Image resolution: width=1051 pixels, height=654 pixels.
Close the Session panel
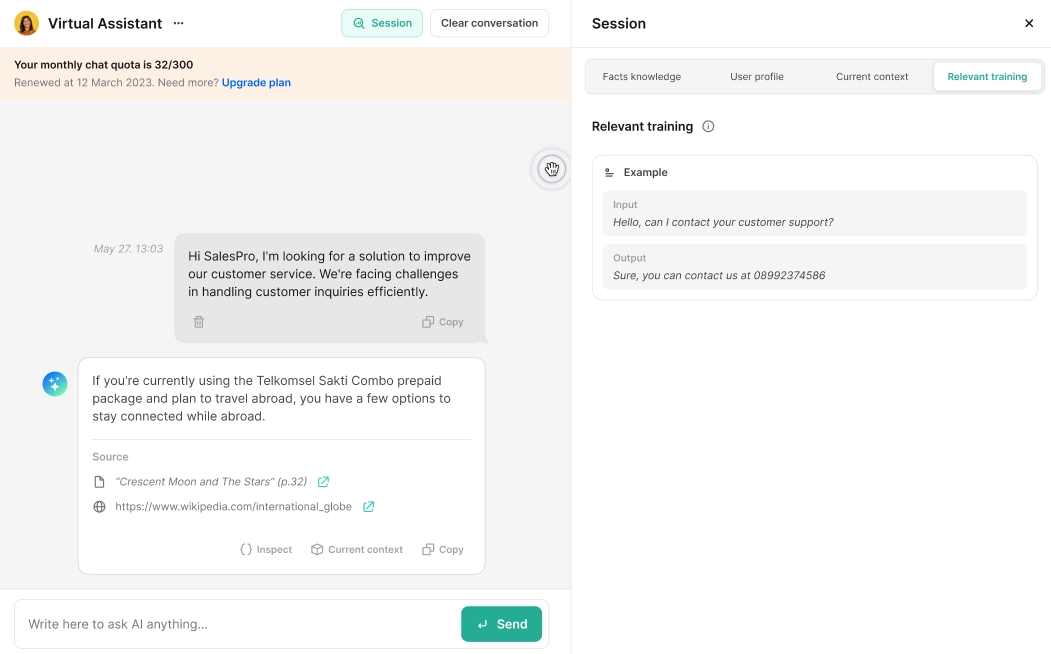pyautogui.click(x=1029, y=23)
